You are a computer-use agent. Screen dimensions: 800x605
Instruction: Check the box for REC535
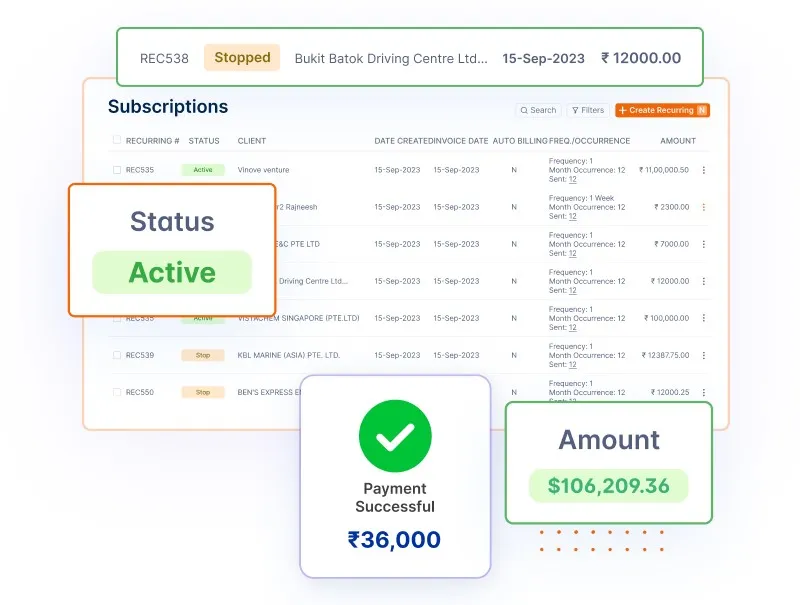pyautogui.click(x=117, y=170)
